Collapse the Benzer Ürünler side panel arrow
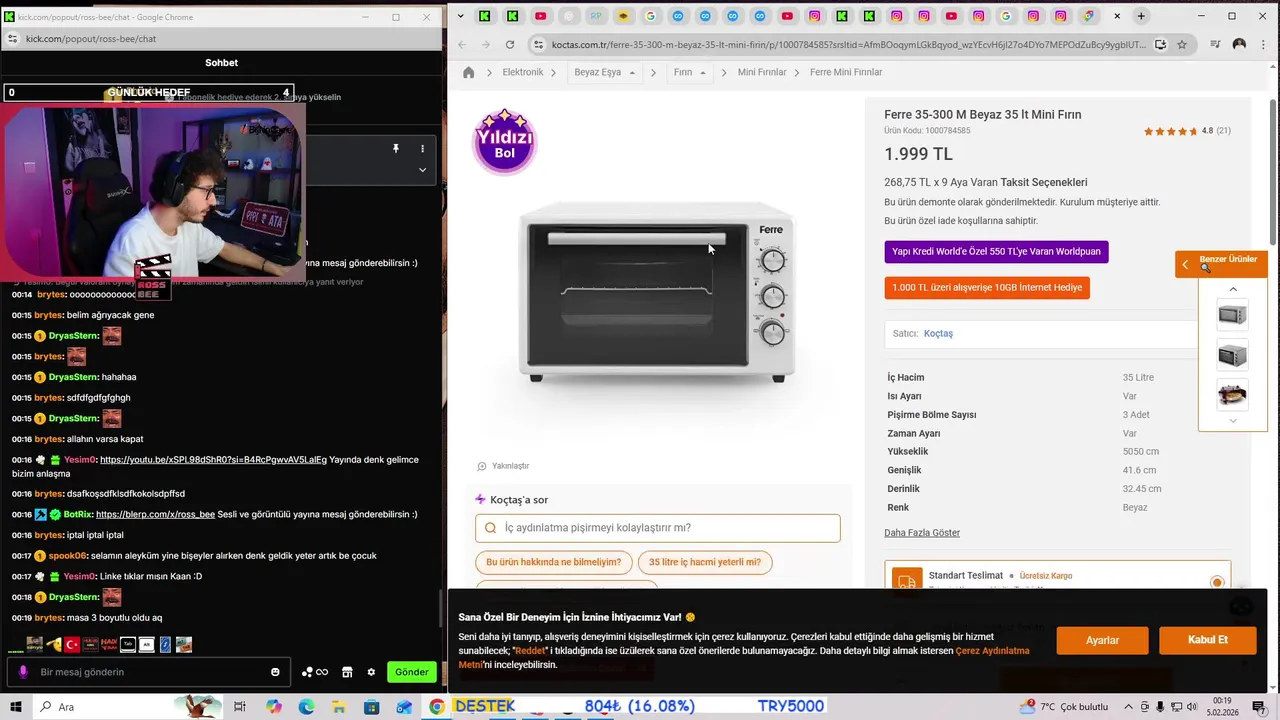This screenshot has width=1280, height=720. coord(1185,265)
